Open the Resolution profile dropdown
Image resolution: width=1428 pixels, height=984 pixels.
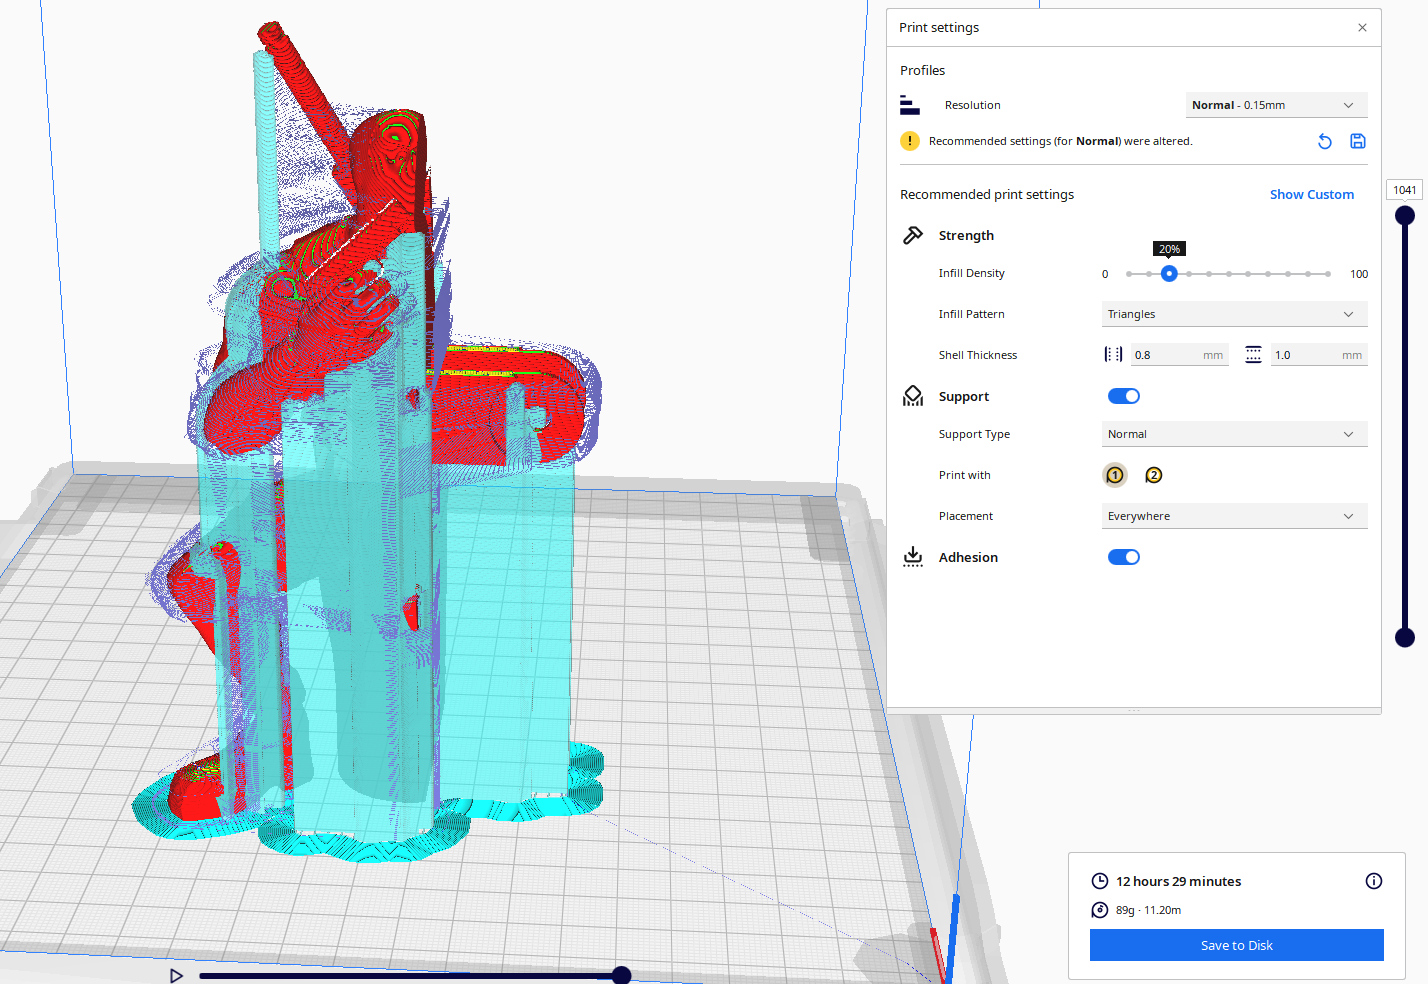[1276, 104]
